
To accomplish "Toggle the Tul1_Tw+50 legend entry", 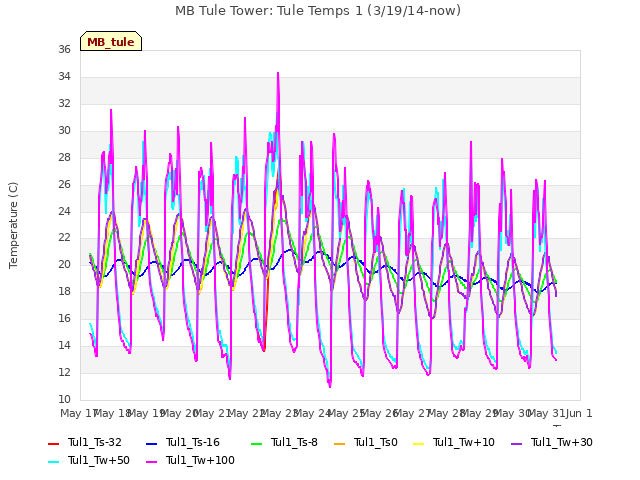I will [x=89, y=460].
